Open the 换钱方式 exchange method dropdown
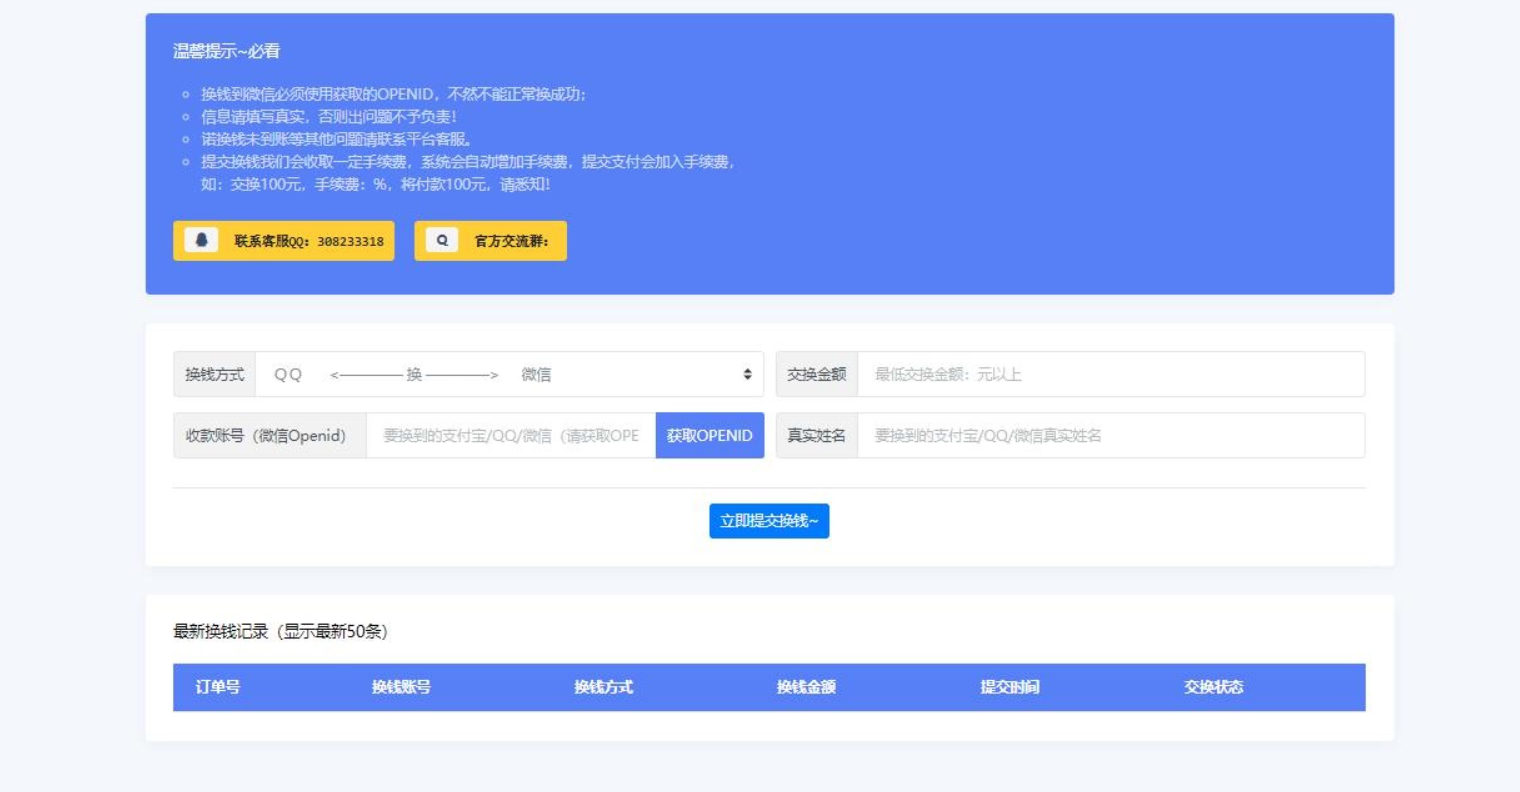The height and width of the screenshot is (792, 1520). coord(510,374)
